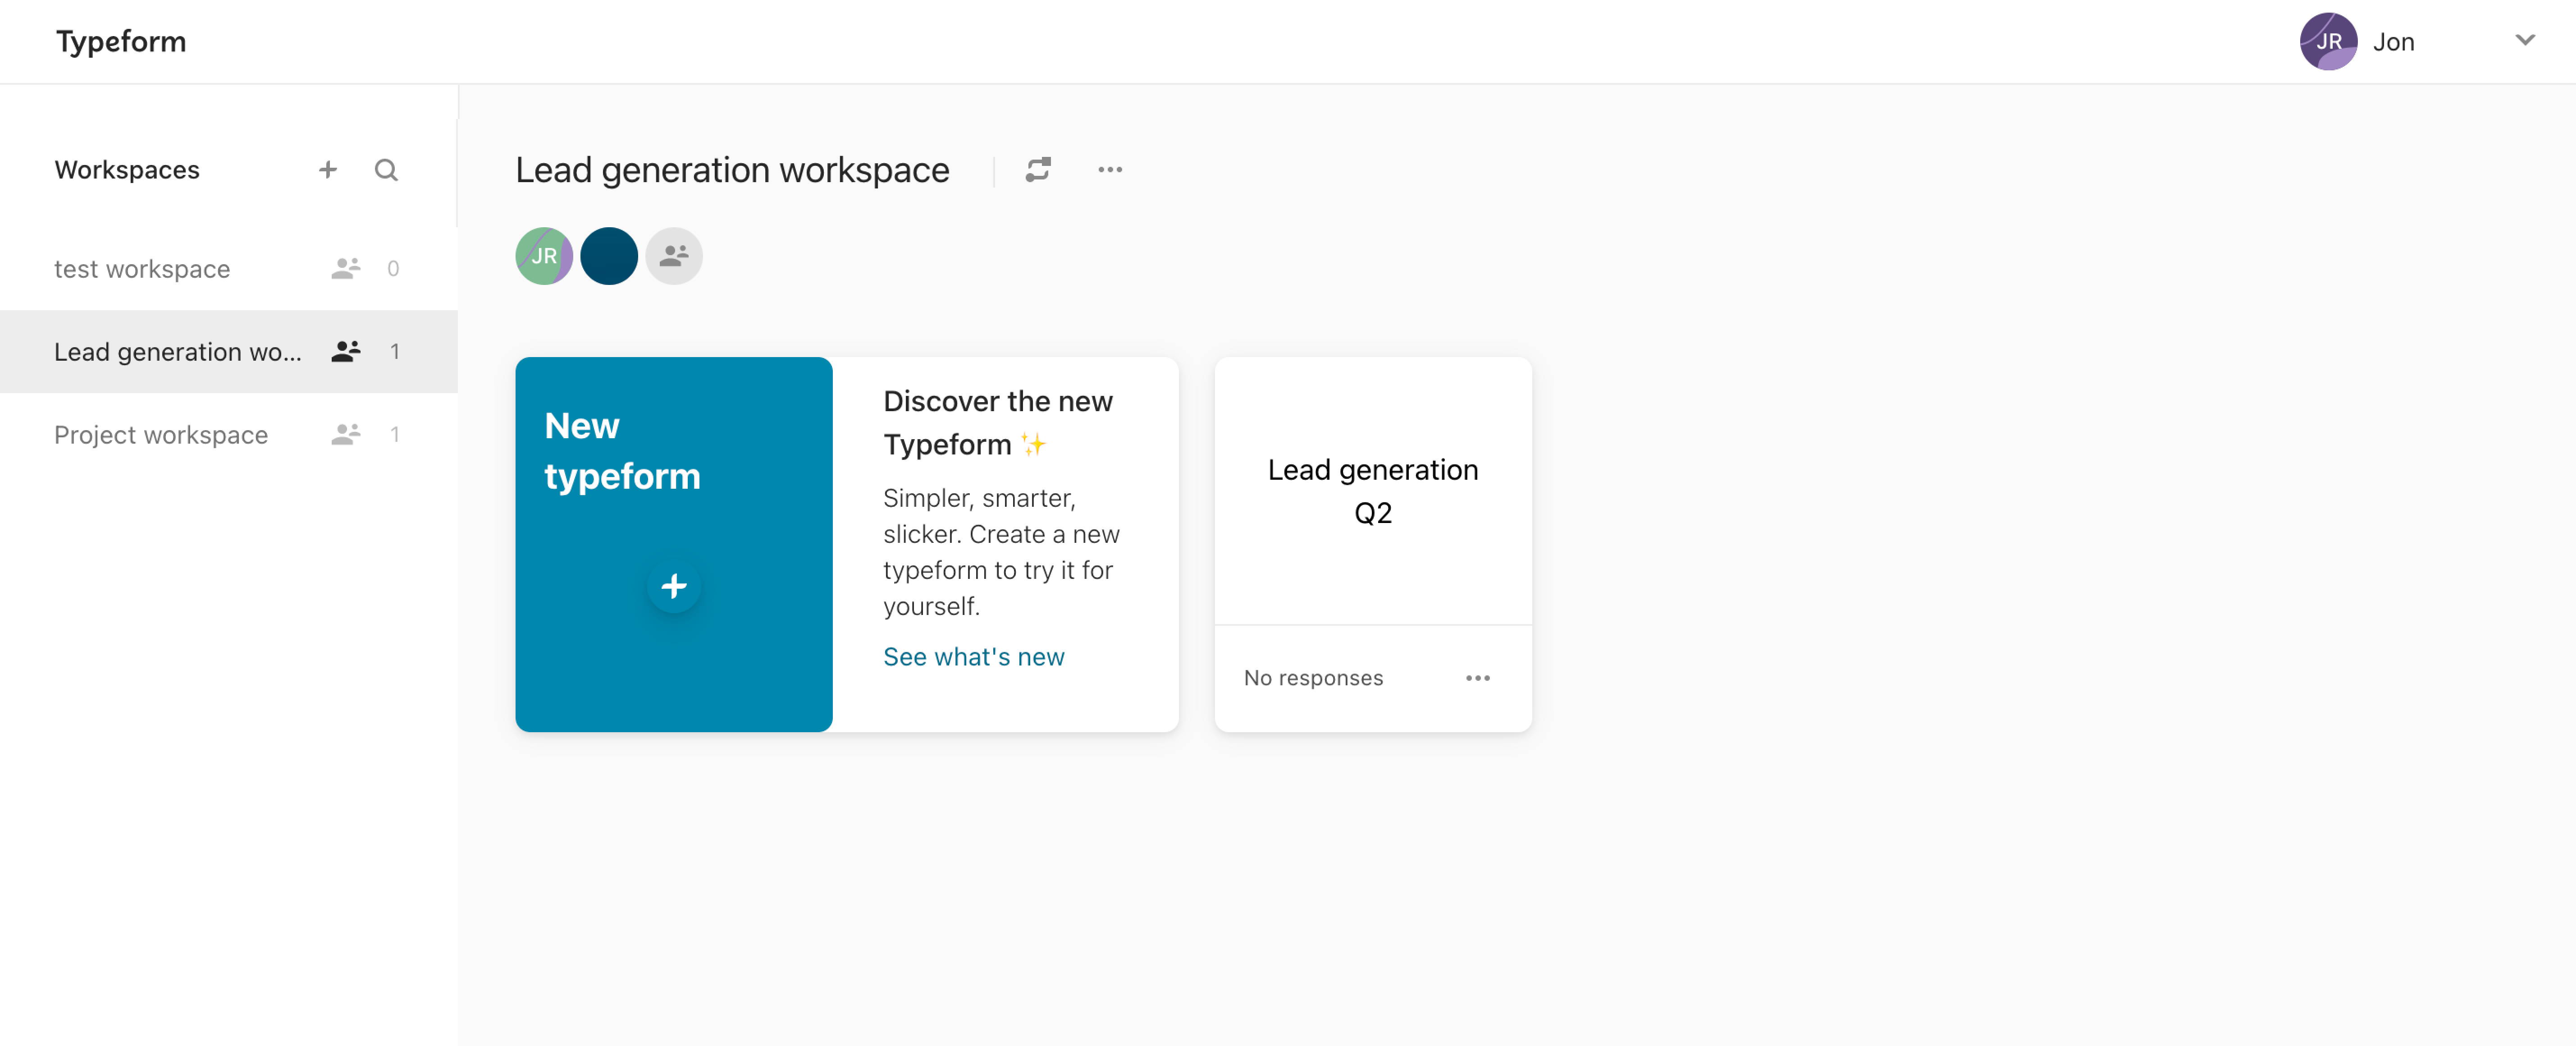Click the form count 1 on Lead generation row

394,351
